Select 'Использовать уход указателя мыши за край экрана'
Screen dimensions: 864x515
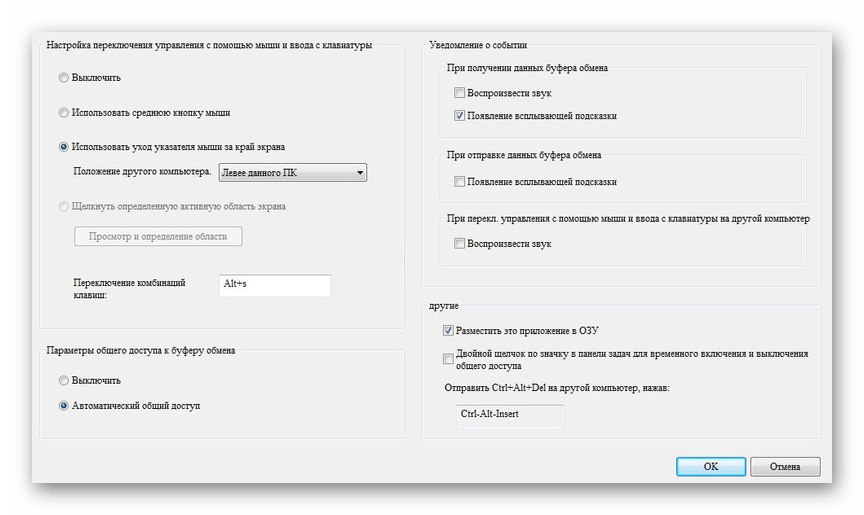65,146
